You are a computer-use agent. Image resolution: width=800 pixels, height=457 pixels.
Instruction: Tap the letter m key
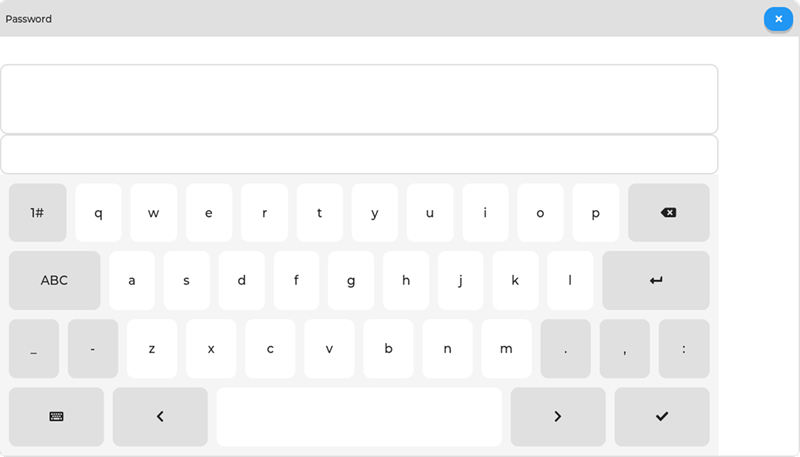coord(506,348)
